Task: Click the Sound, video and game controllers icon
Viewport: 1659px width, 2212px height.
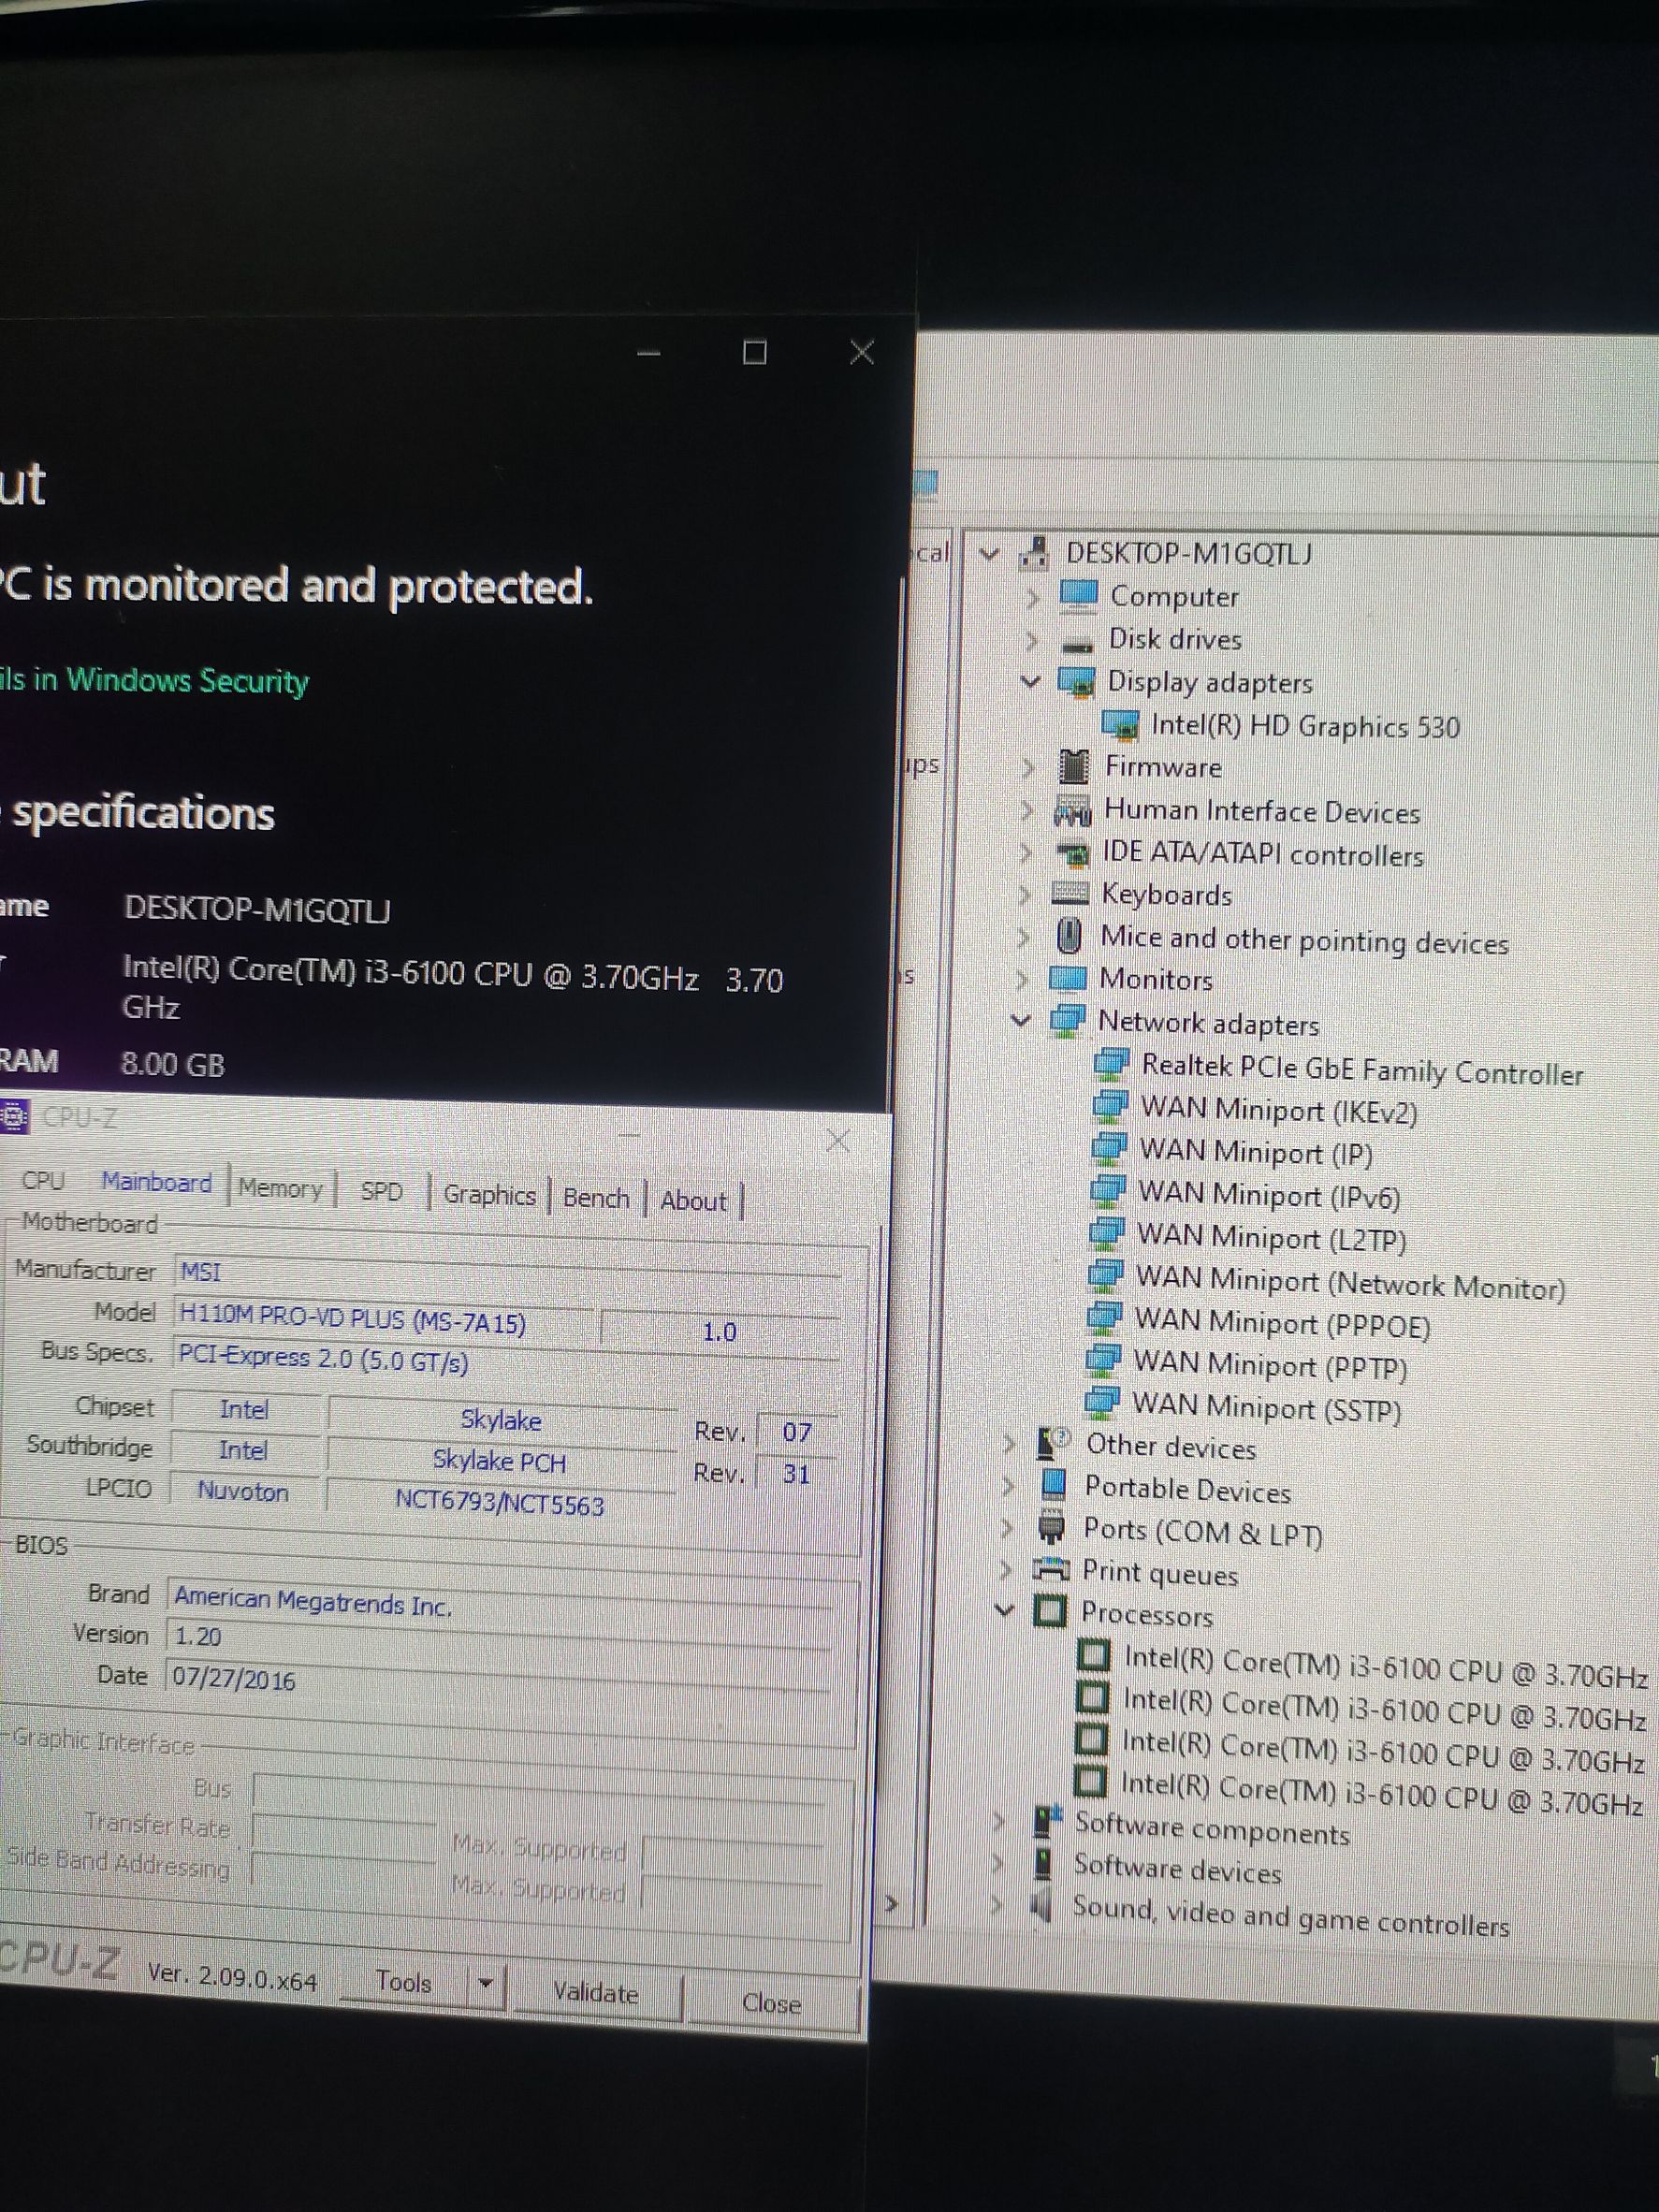Action: coord(1042,1906)
